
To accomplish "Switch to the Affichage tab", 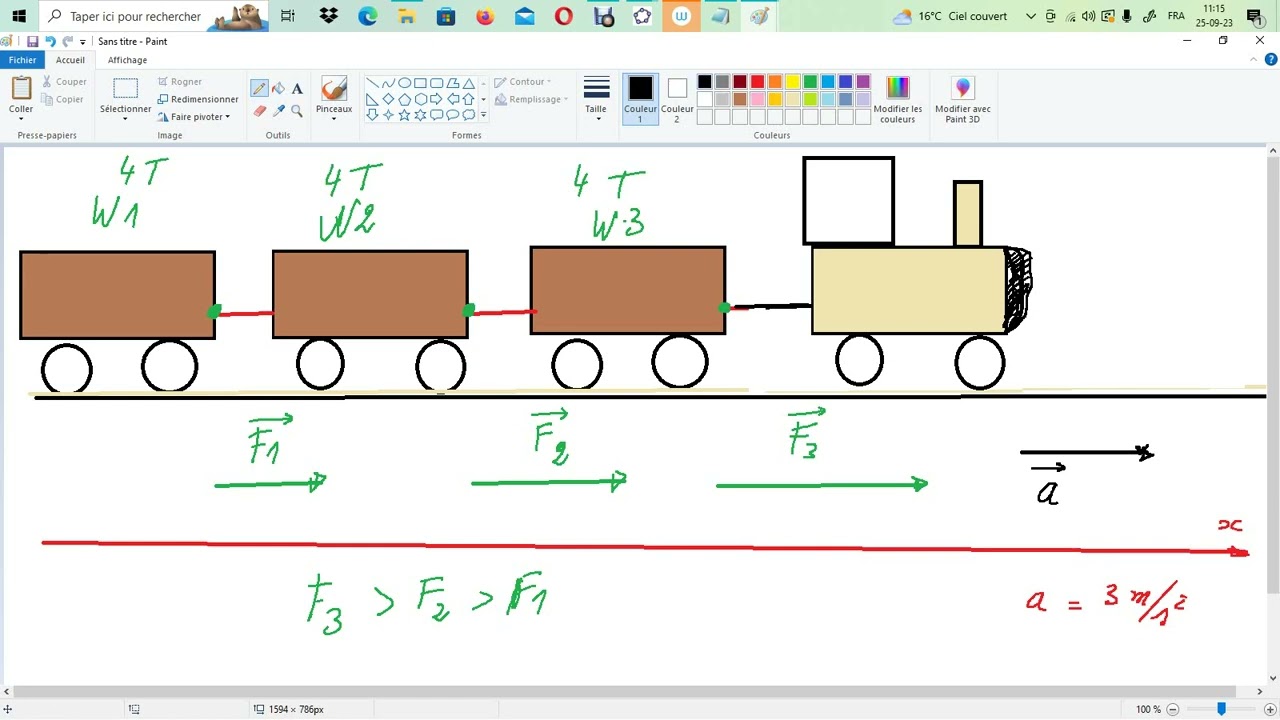I will coord(127,60).
